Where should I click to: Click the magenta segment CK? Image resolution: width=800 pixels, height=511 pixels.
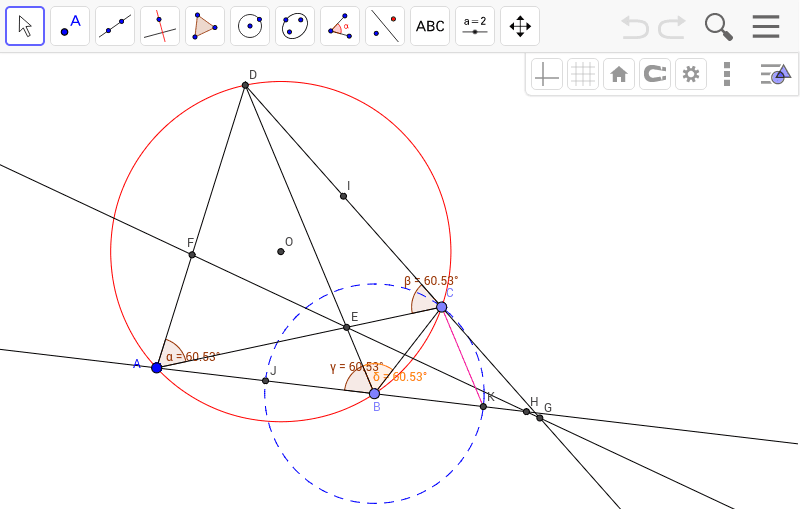[463, 357]
